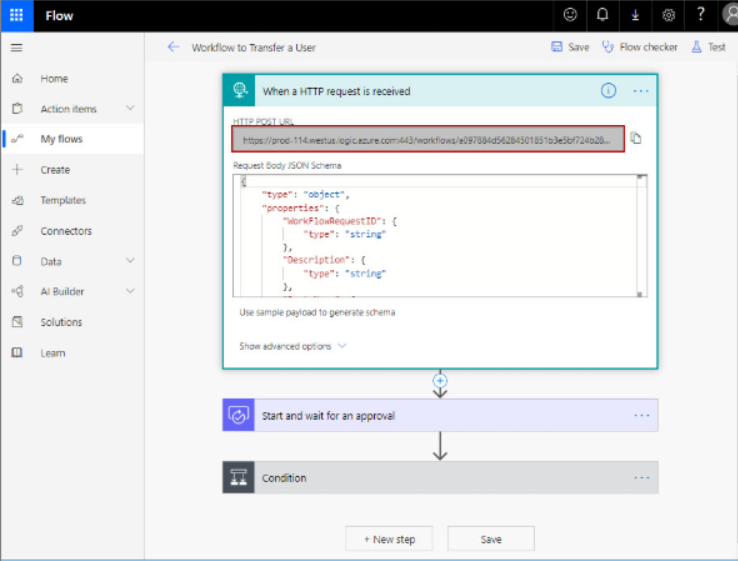This screenshot has height=561, width=738.
Task: Click the Create plus icon
Action: (17, 169)
